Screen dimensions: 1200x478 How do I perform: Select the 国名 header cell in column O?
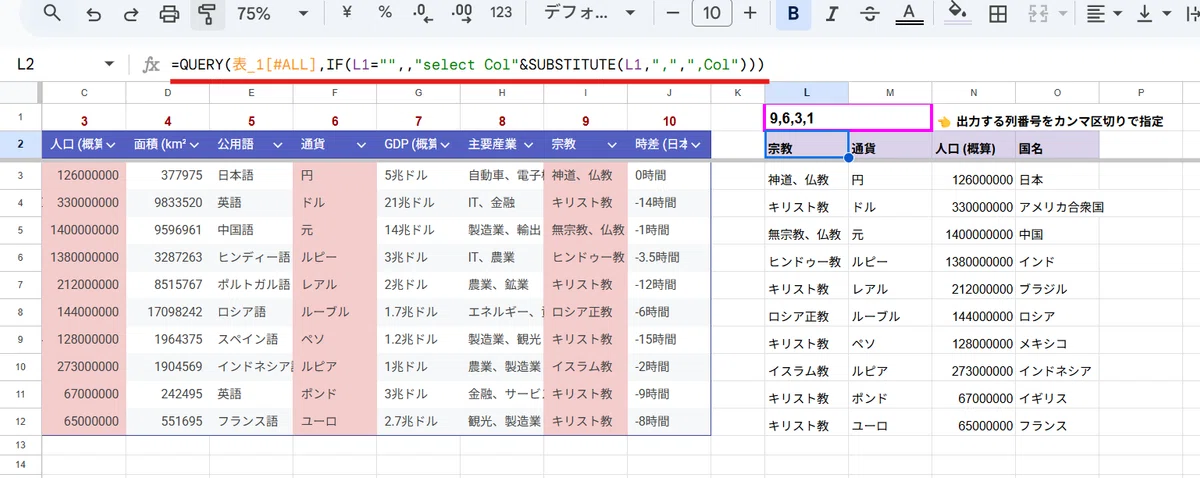coord(1057,146)
